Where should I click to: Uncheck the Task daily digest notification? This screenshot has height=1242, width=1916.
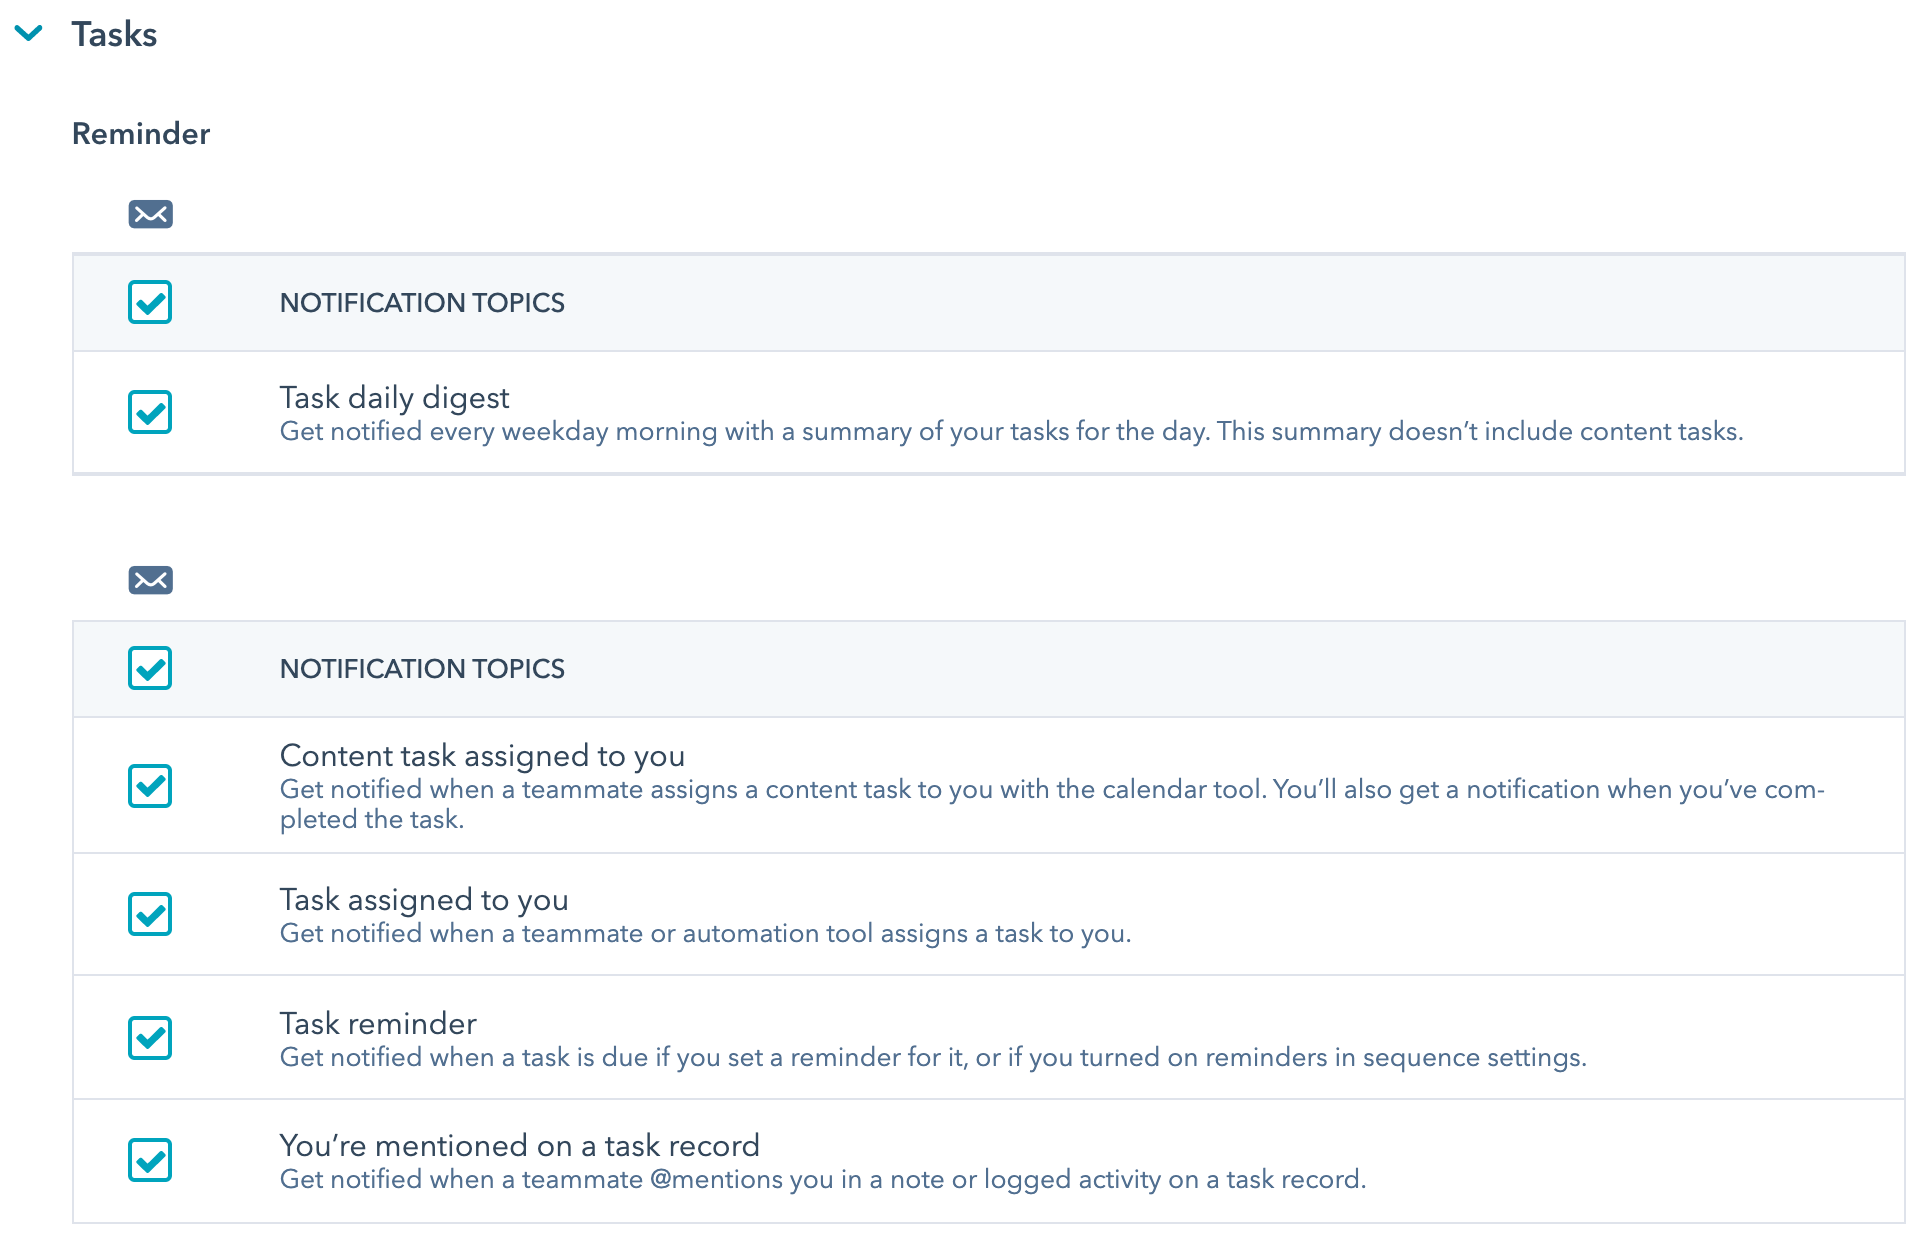click(150, 411)
